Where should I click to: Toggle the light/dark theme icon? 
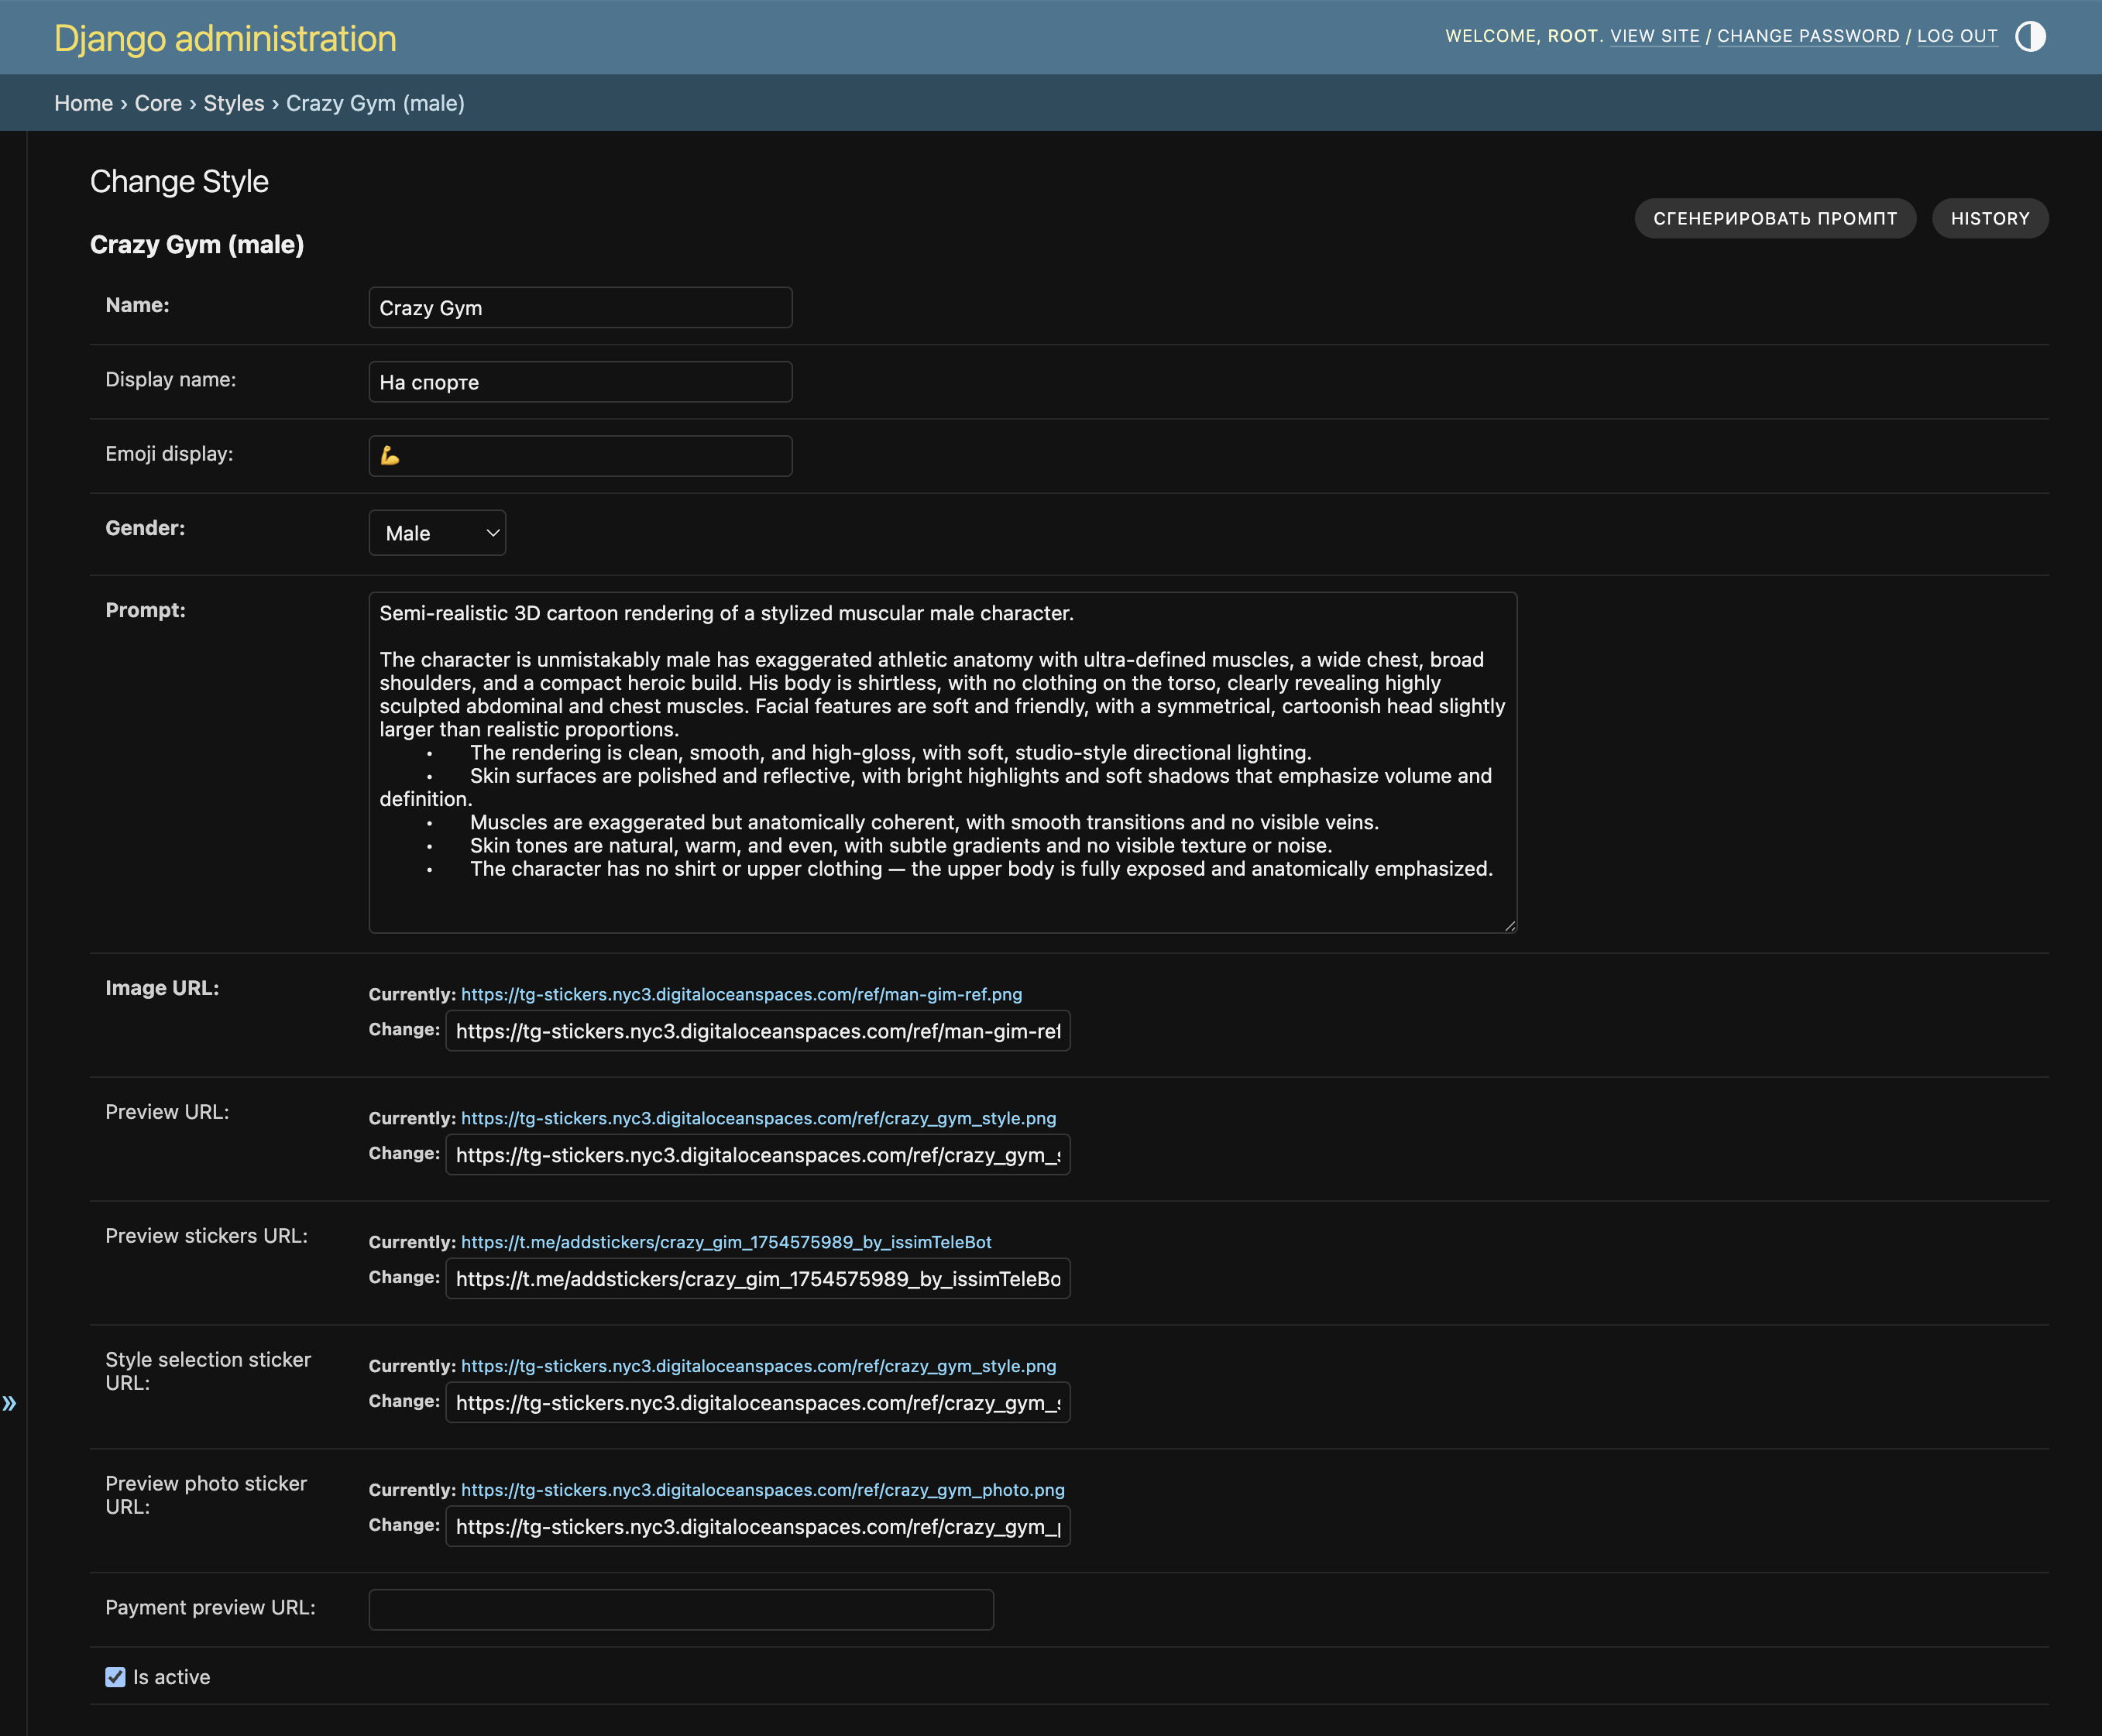pos(2029,37)
